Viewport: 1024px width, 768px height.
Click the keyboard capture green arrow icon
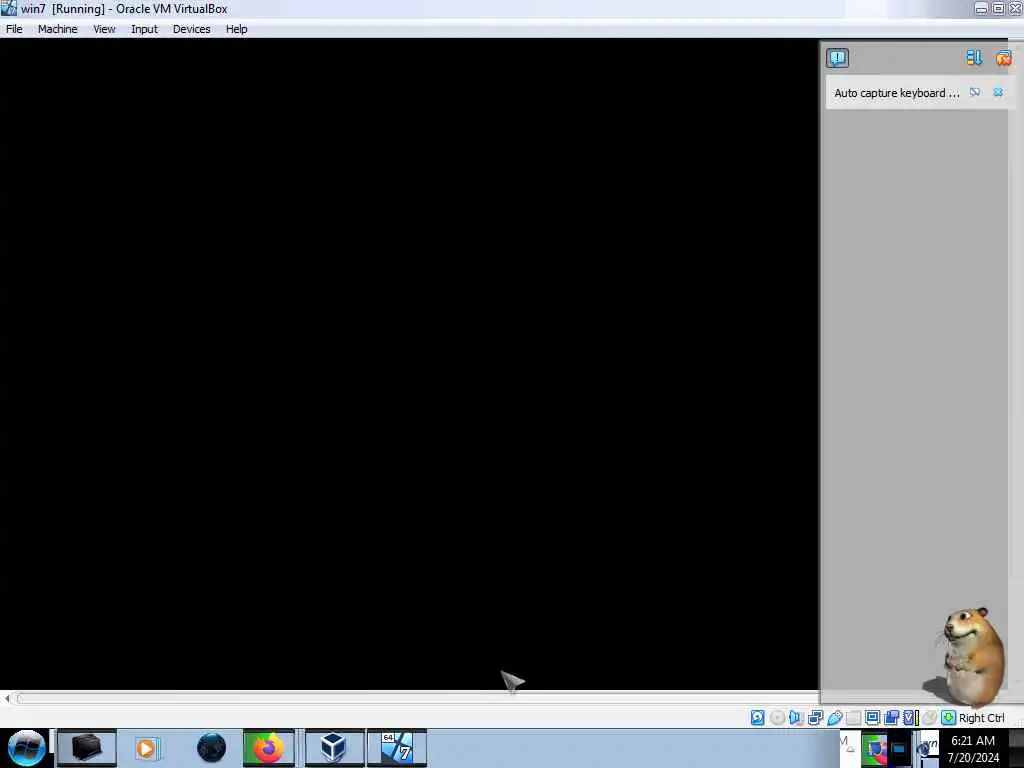pos(948,718)
